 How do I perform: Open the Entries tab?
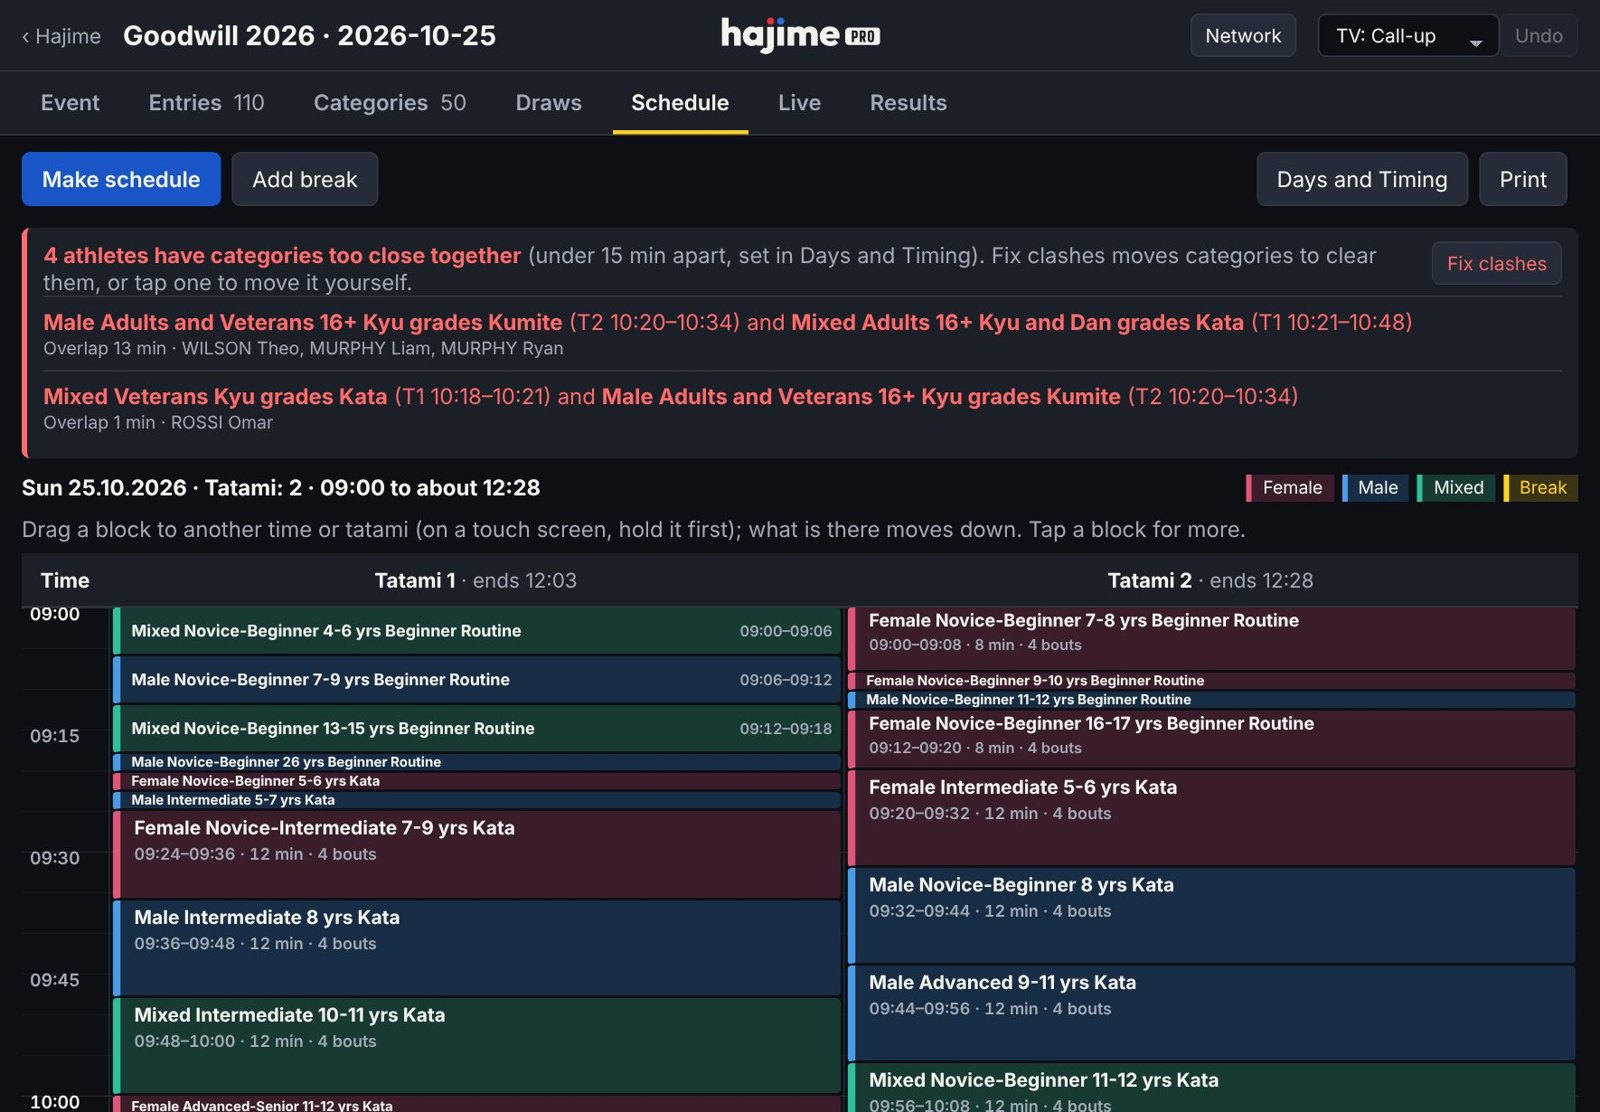click(x=206, y=103)
